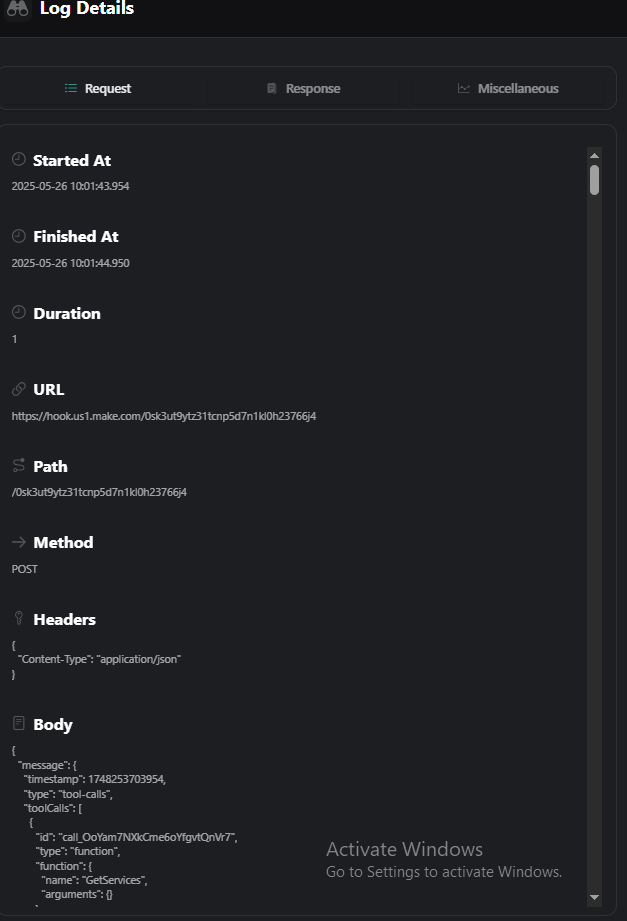Click the clock icon beside Started At
The width and height of the screenshot is (627, 921).
click(18, 160)
